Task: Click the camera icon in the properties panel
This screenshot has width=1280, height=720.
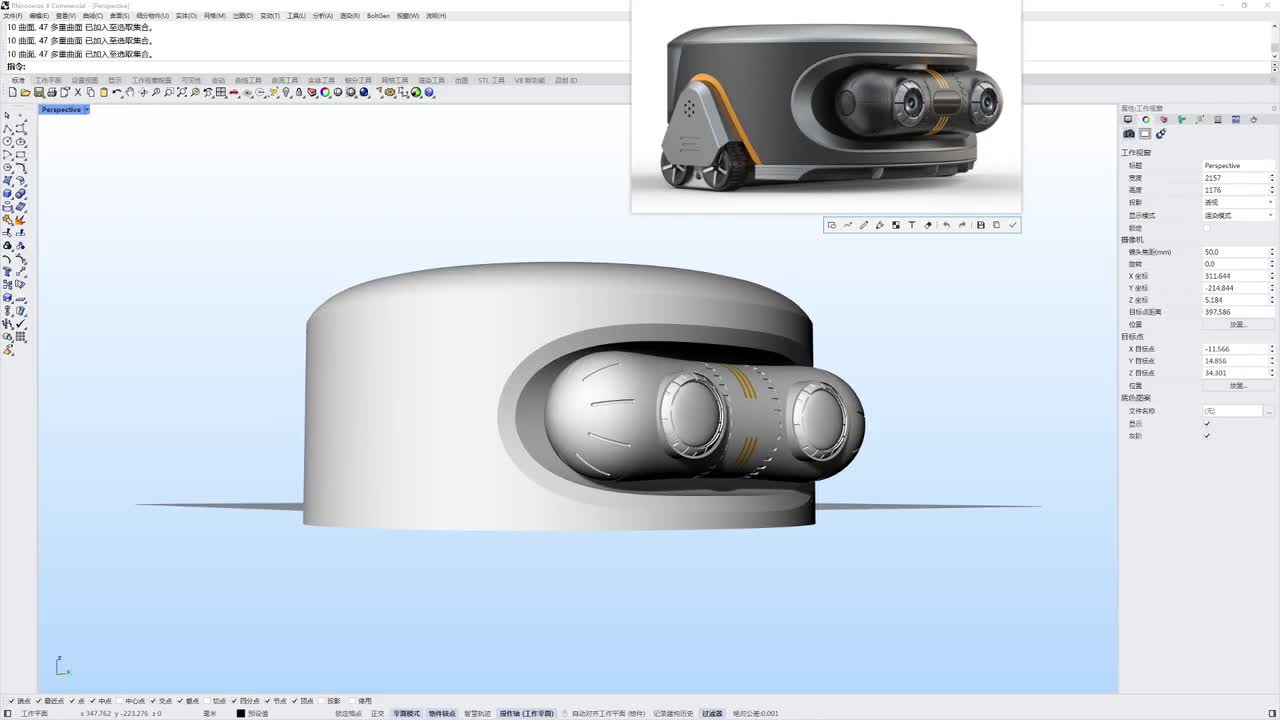Action: (1129, 134)
